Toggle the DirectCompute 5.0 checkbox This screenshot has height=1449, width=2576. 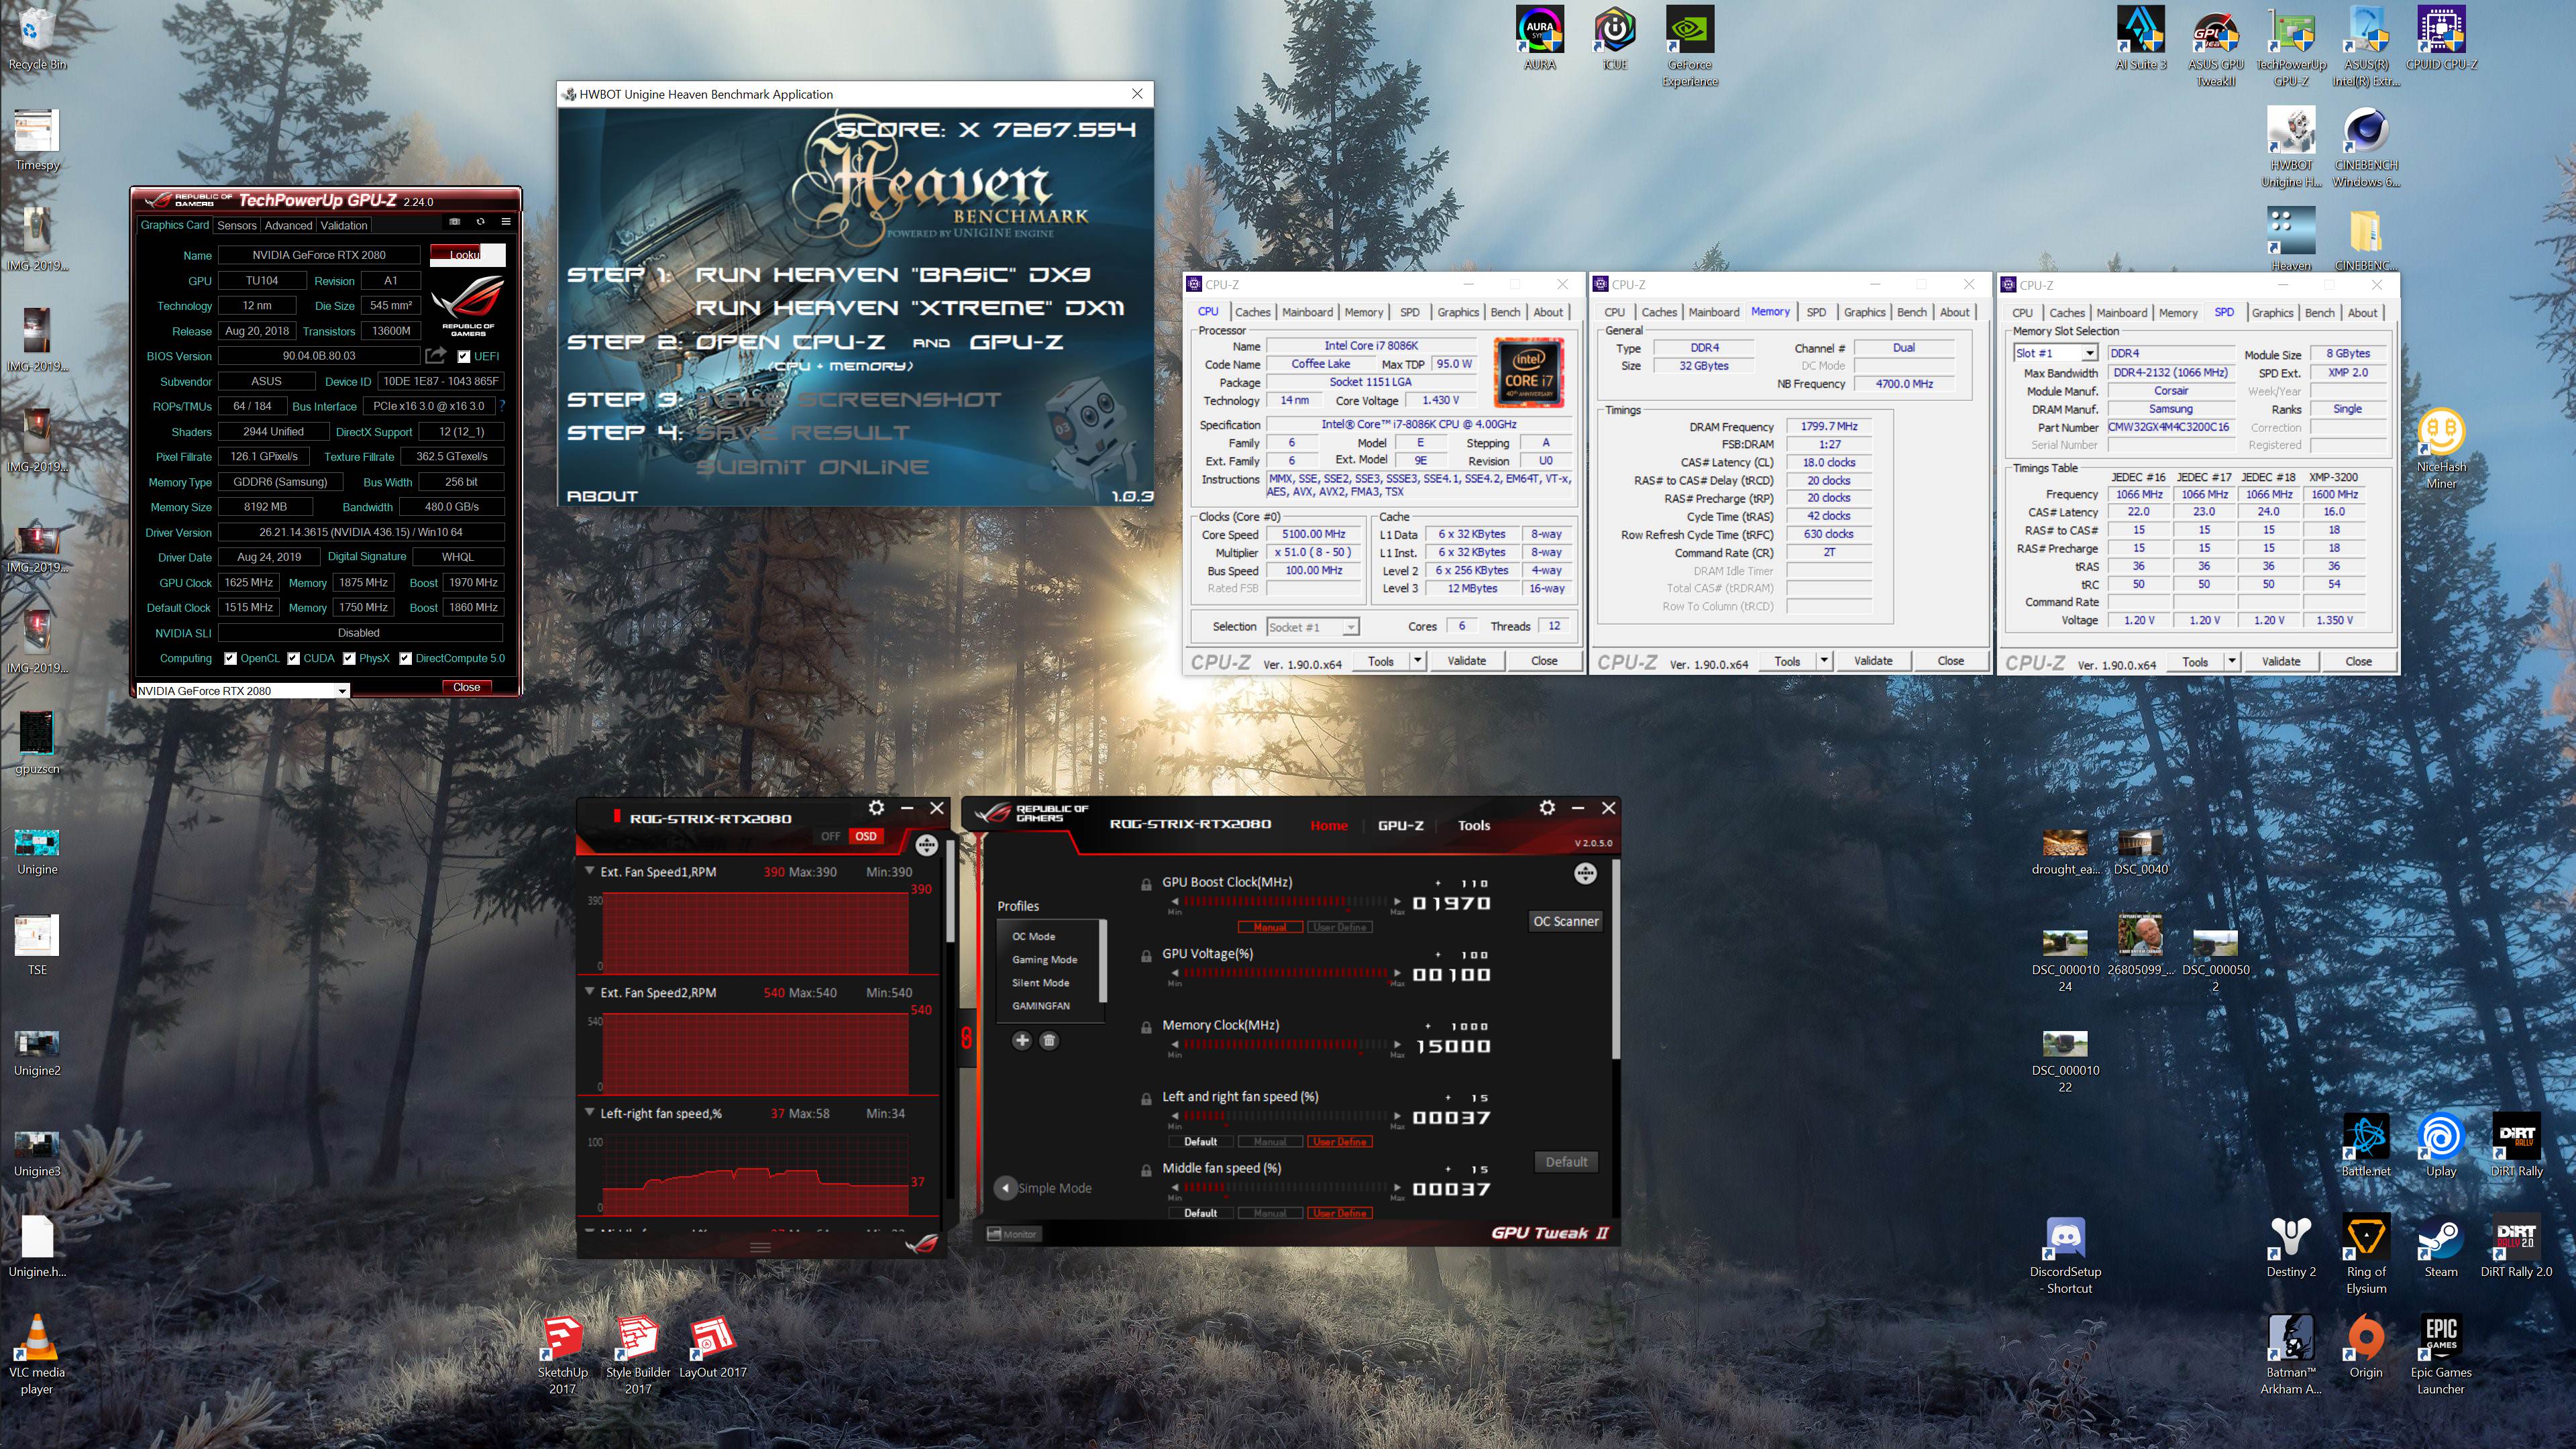[x=406, y=658]
